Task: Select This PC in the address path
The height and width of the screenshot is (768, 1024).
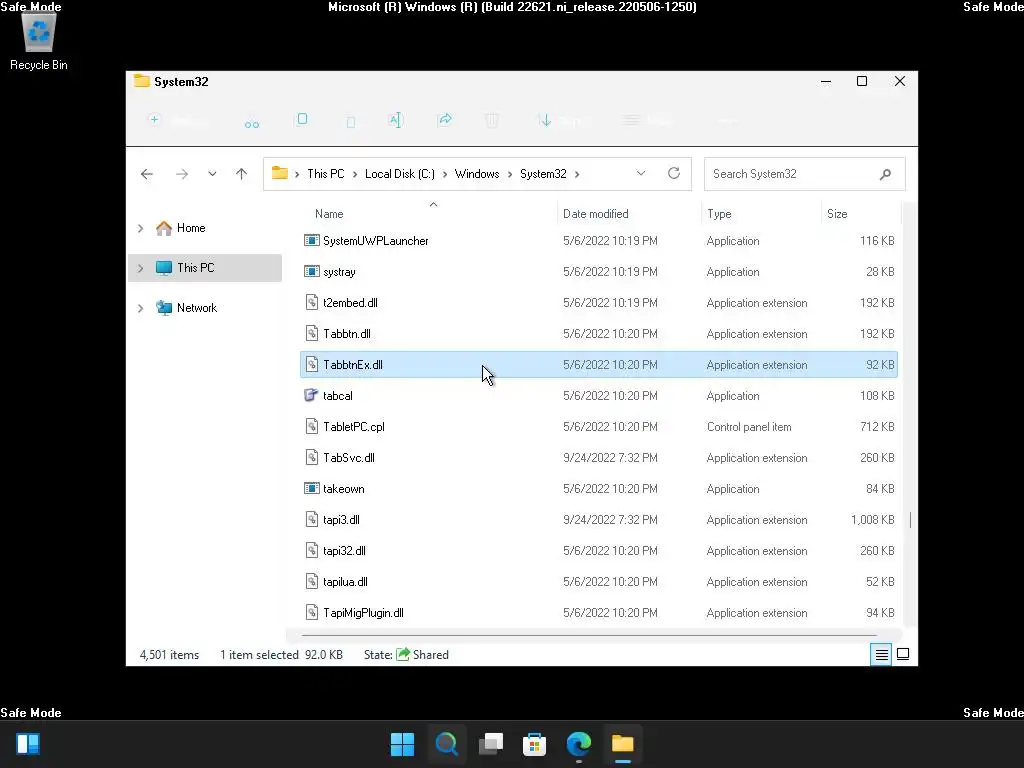Action: click(325, 174)
